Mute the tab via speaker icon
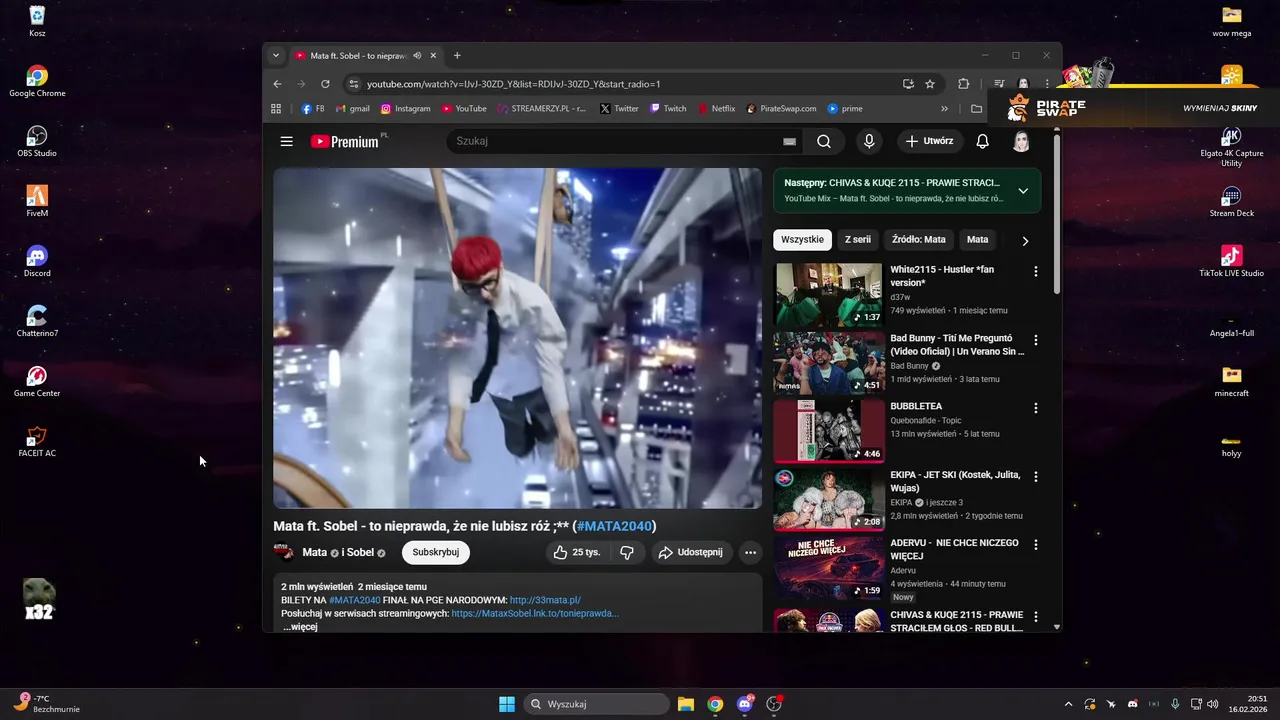1280x720 pixels. coord(417,55)
